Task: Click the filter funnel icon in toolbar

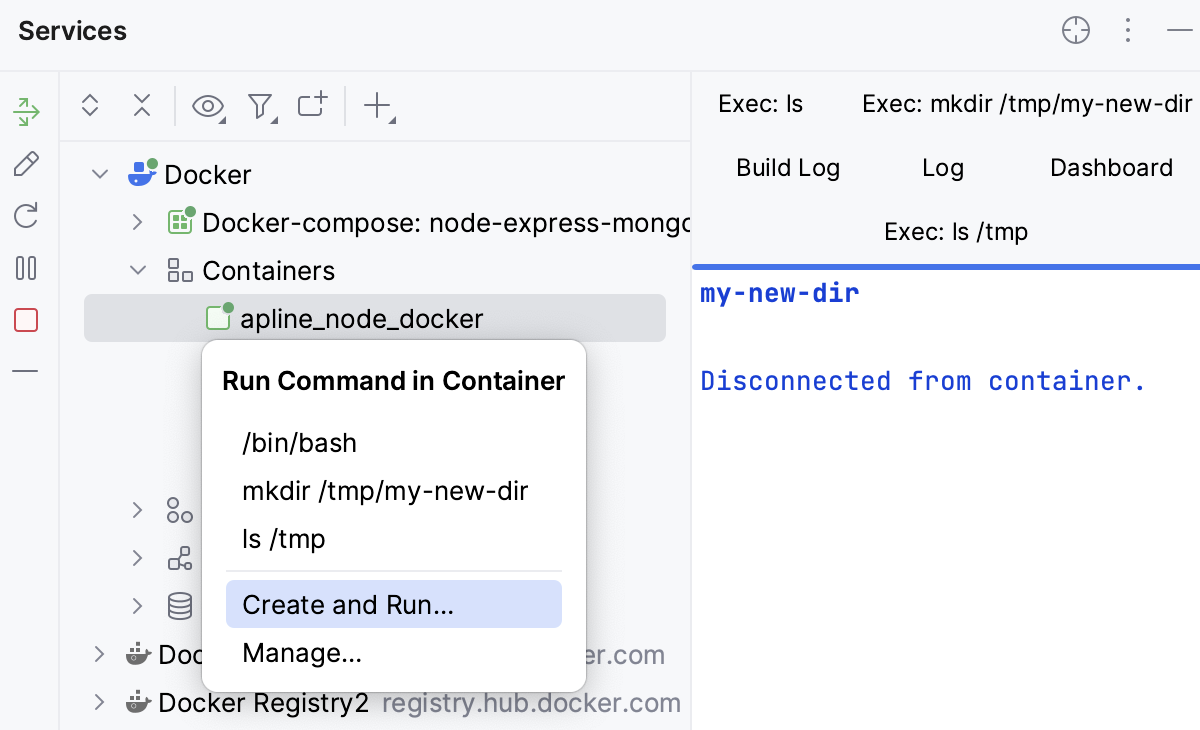Action: (x=260, y=105)
